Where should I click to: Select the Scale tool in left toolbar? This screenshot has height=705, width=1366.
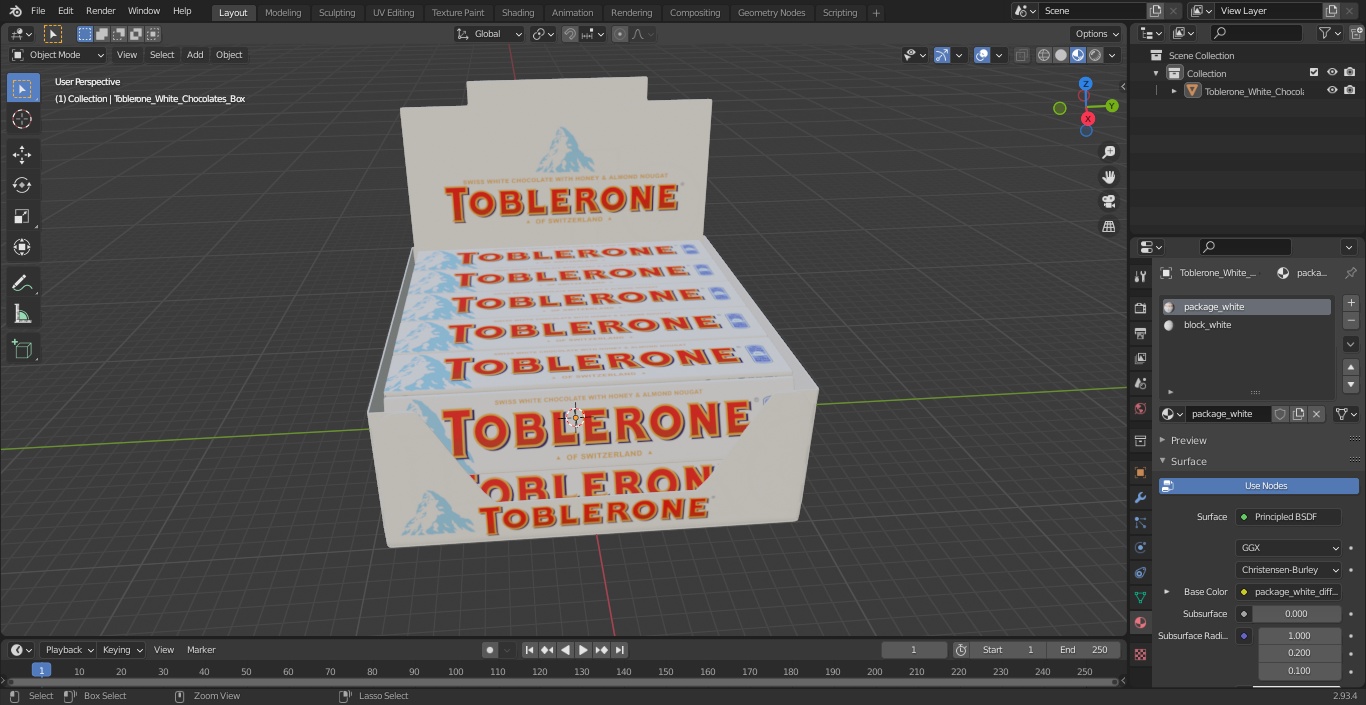(x=22, y=216)
